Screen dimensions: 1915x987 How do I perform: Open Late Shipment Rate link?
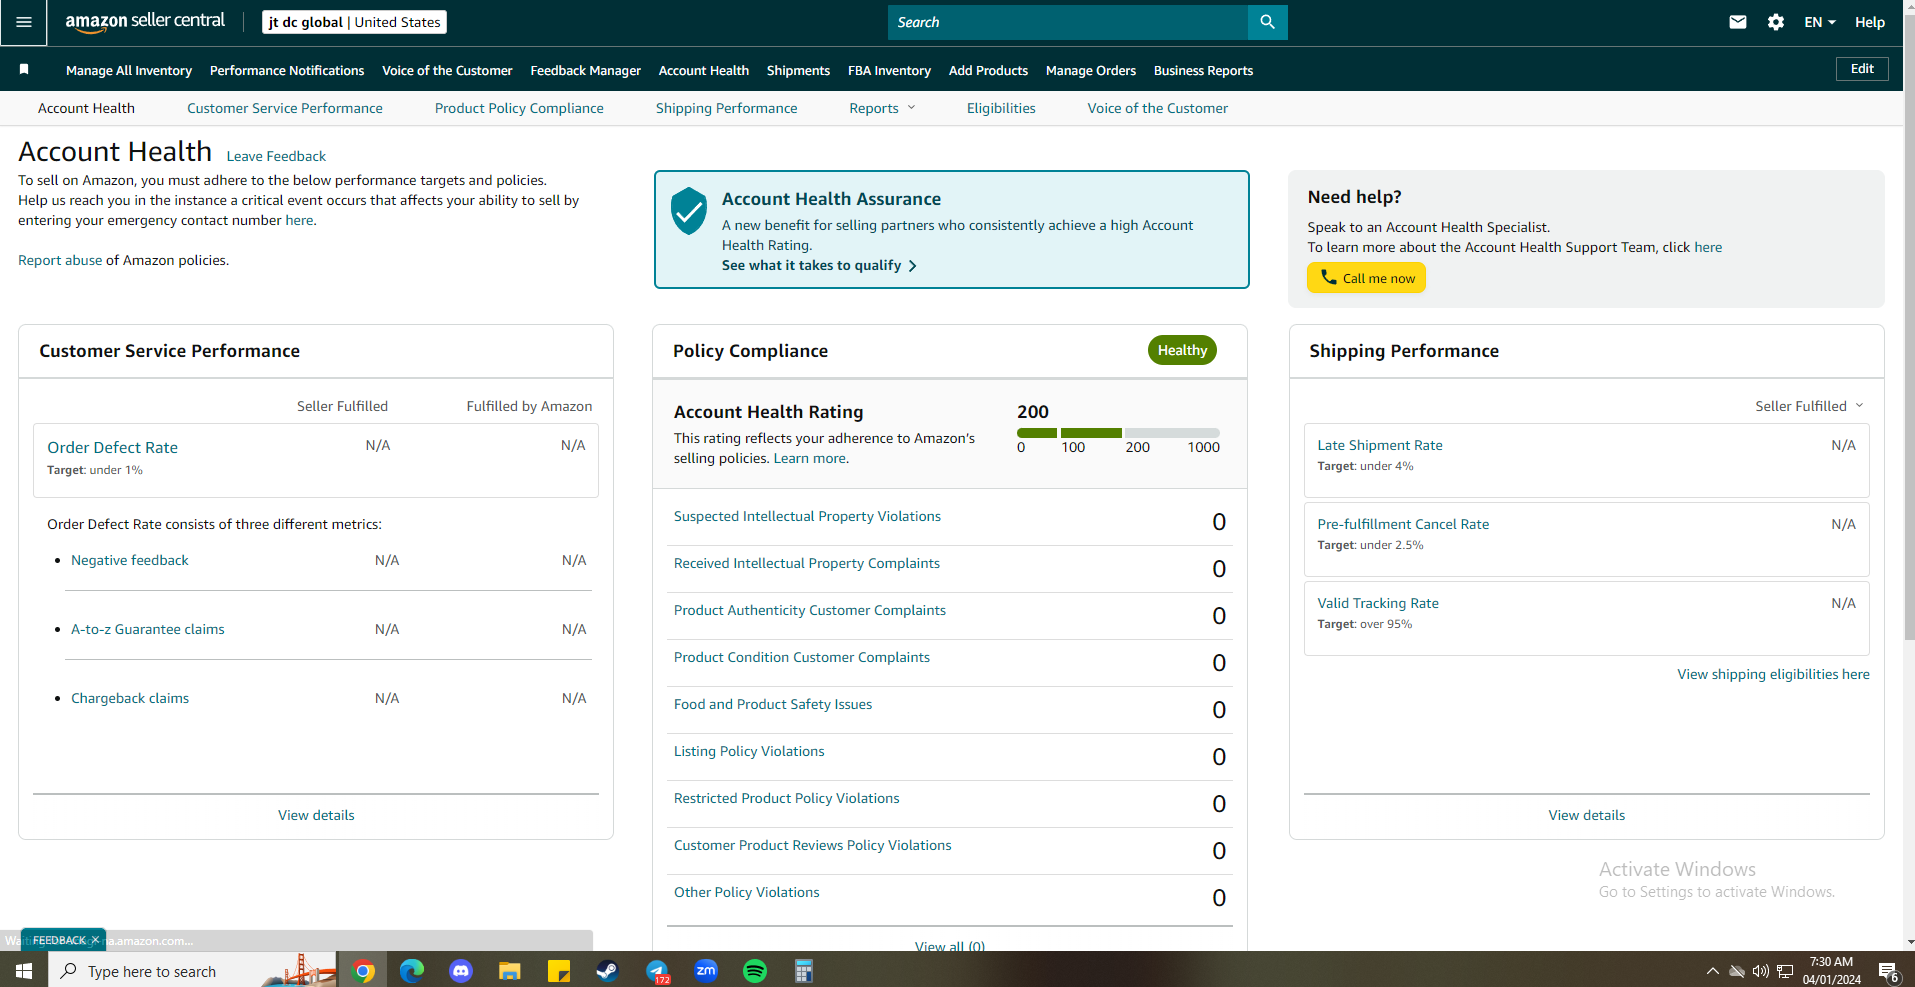tap(1380, 445)
